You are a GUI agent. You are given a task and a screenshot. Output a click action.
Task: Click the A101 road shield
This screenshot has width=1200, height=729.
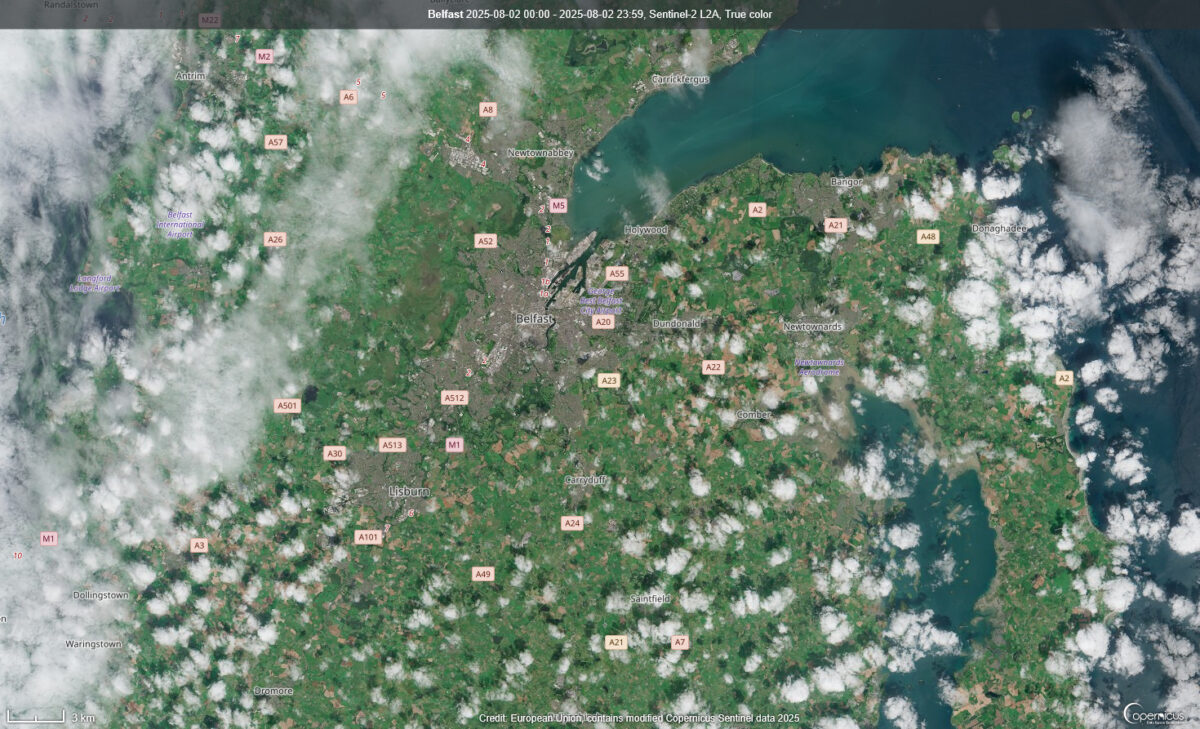click(x=368, y=537)
